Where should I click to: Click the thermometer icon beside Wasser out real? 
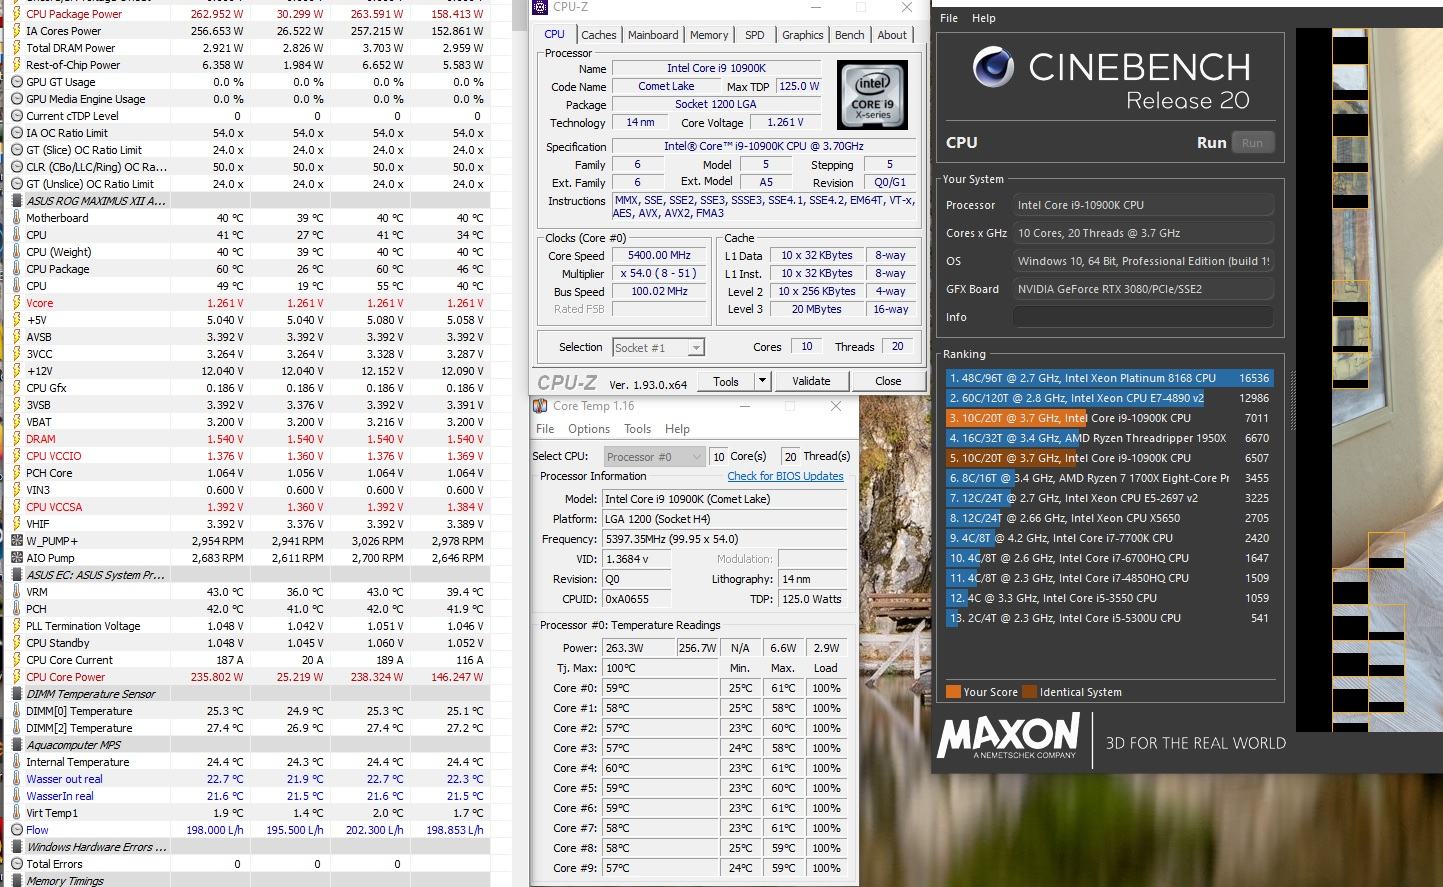(x=16, y=779)
